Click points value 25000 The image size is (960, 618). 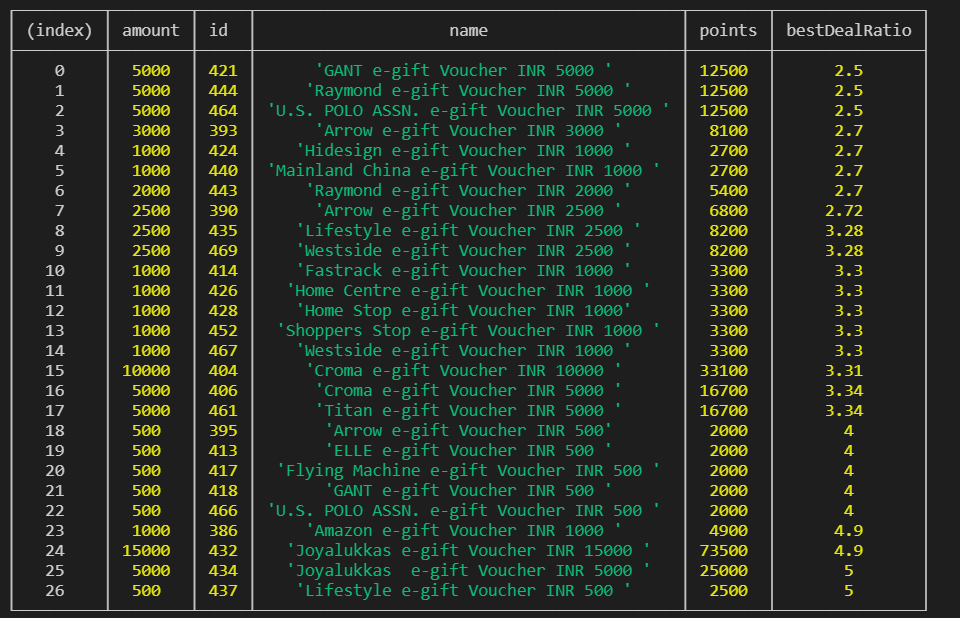coord(724,571)
